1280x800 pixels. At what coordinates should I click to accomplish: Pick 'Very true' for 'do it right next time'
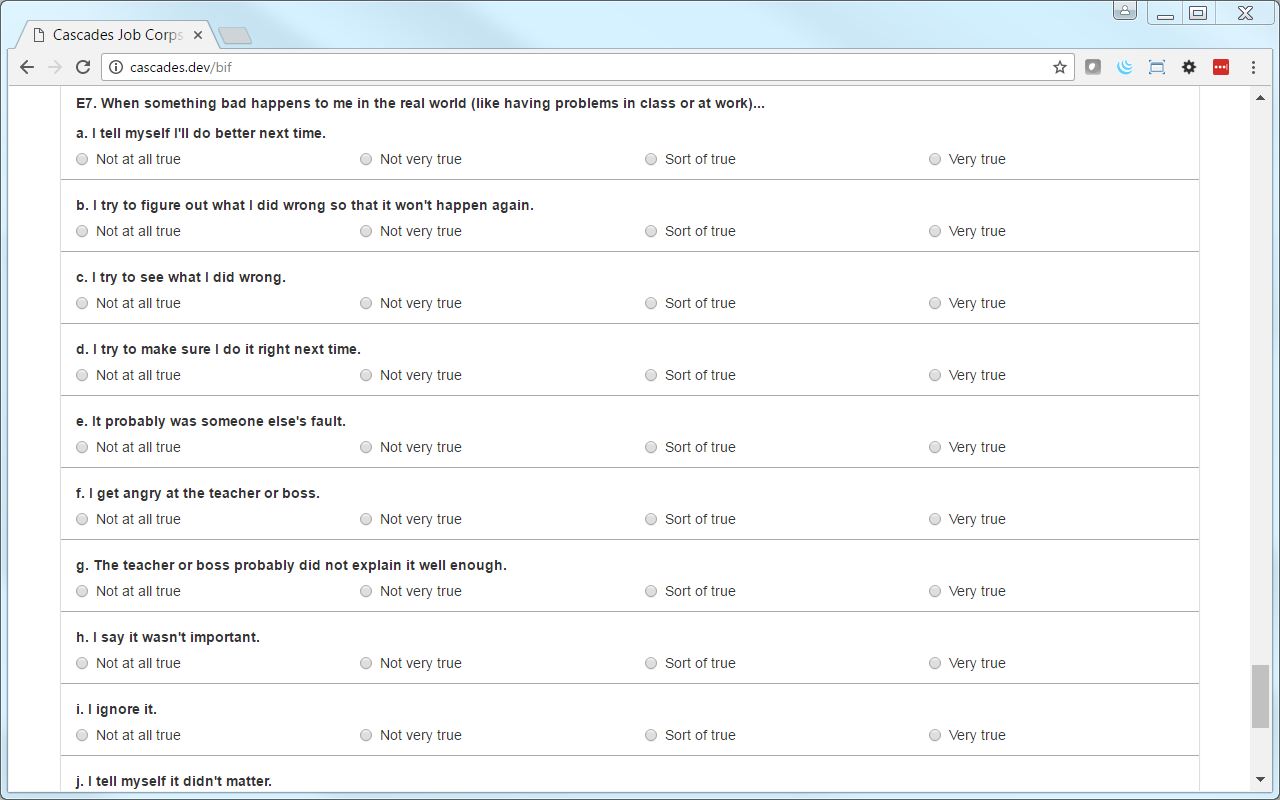(x=935, y=375)
